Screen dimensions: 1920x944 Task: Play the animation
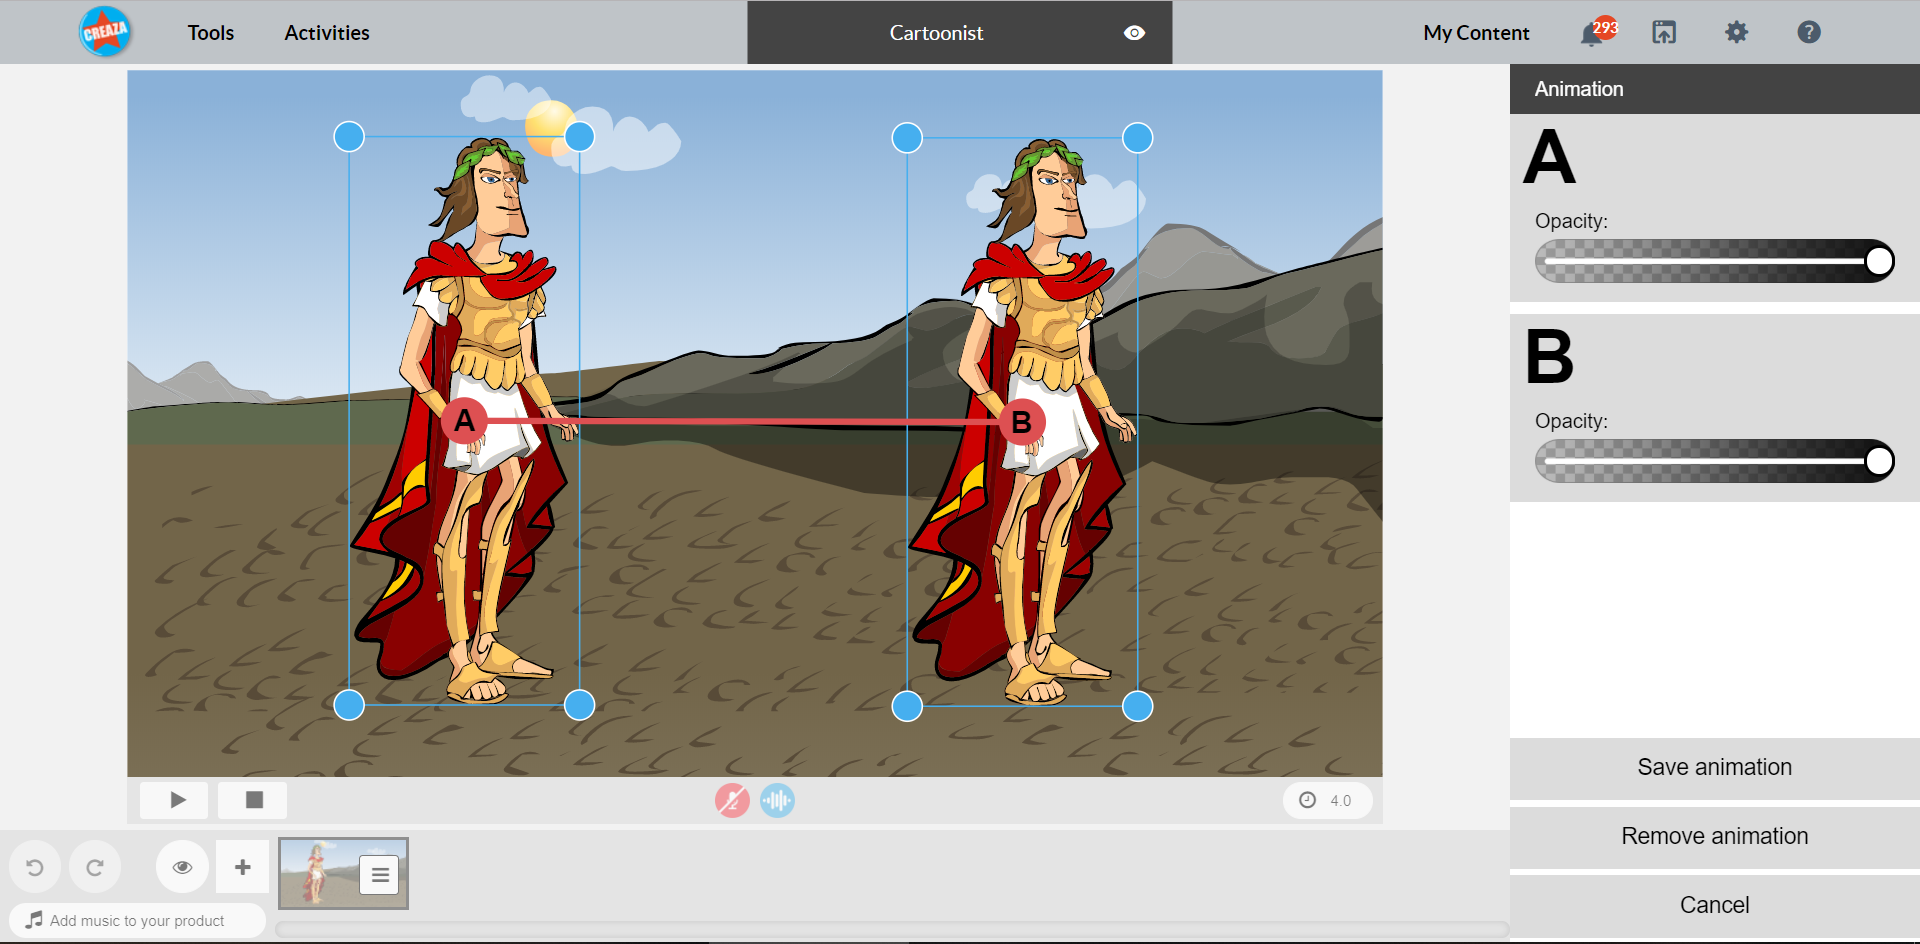pos(177,800)
